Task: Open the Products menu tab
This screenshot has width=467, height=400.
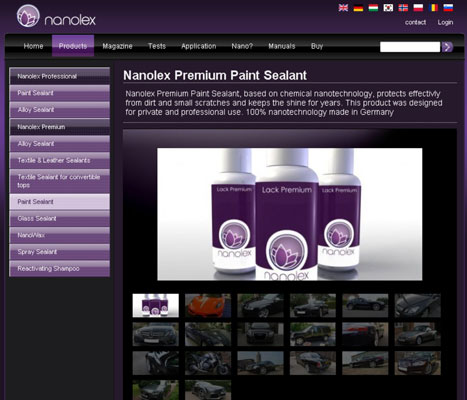Action: [x=73, y=46]
